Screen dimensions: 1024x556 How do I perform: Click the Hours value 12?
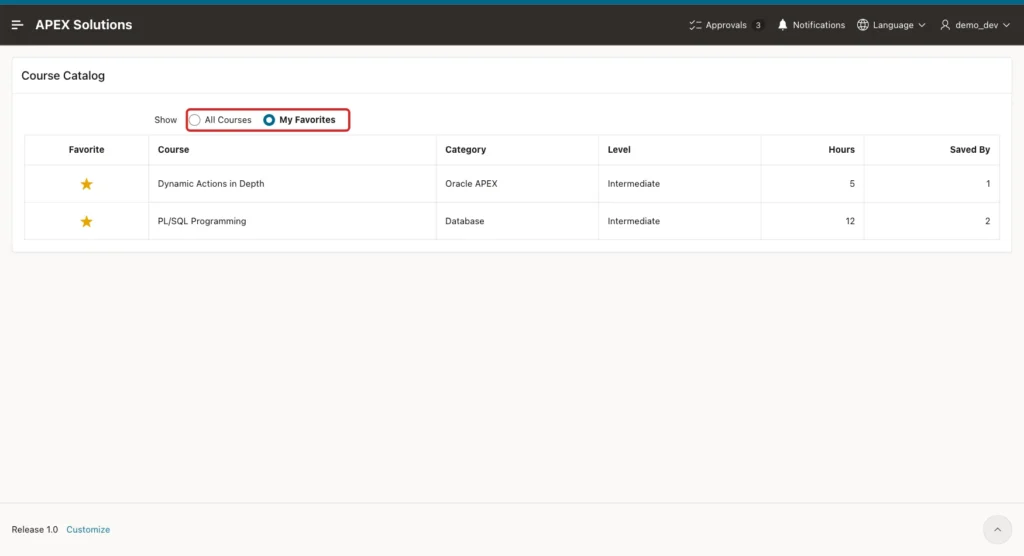pos(850,221)
